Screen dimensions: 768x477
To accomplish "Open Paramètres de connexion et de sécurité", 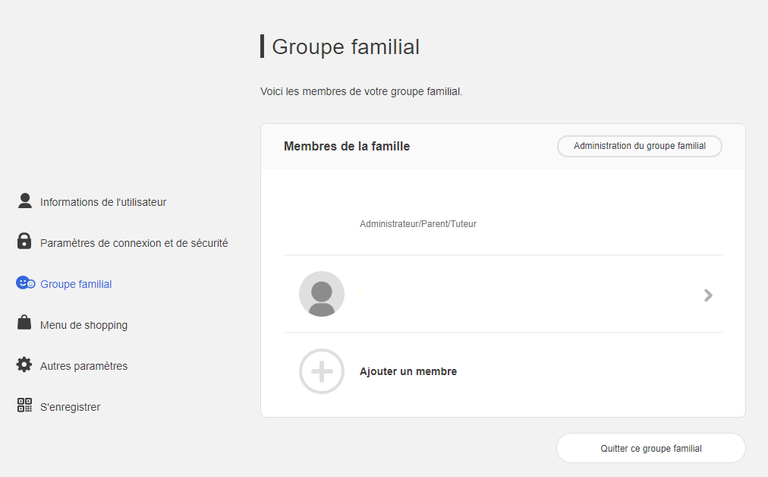I will pos(134,243).
